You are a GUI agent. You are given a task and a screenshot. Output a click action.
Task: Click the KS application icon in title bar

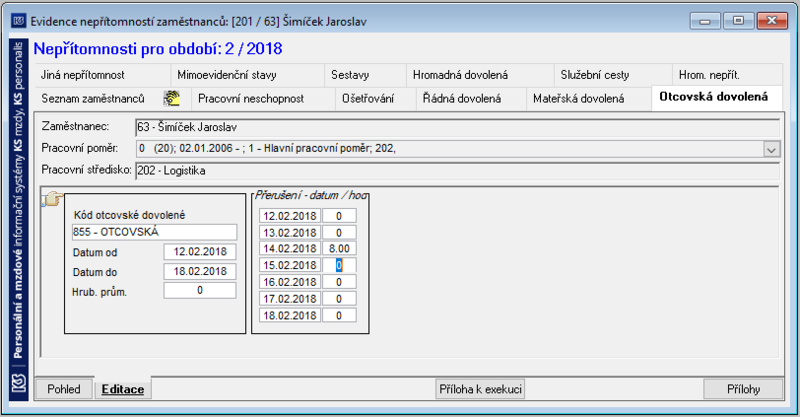point(19,21)
